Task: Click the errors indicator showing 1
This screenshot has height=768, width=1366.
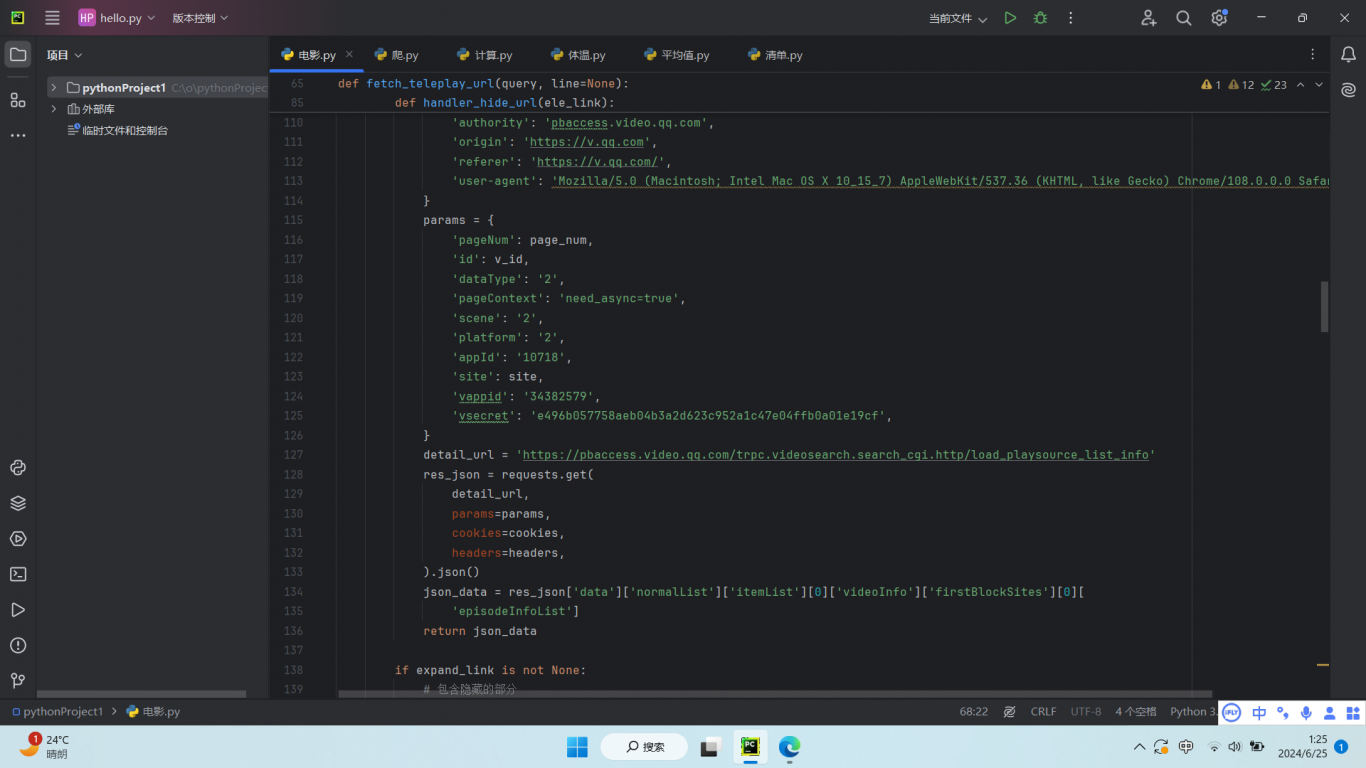Action: [x=1211, y=85]
